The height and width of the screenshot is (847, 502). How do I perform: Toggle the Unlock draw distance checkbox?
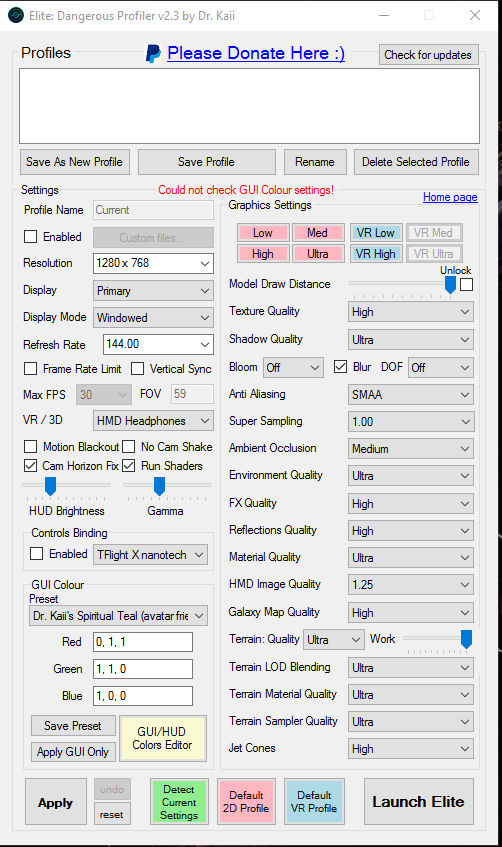(x=466, y=284)
